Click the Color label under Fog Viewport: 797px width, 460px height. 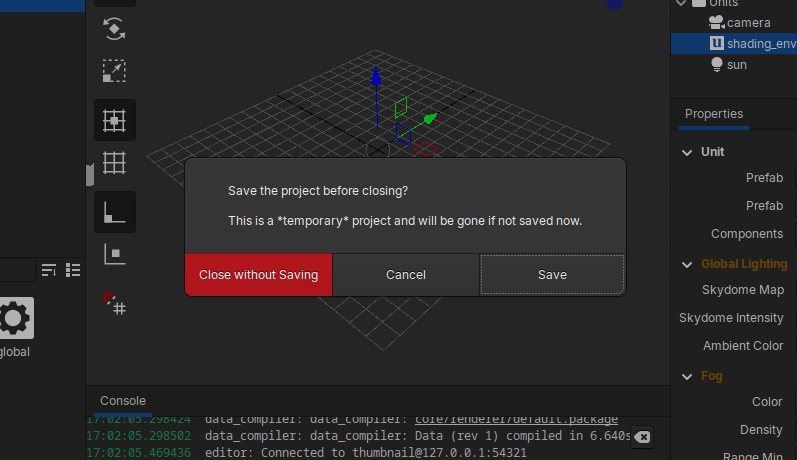[767, 402]
